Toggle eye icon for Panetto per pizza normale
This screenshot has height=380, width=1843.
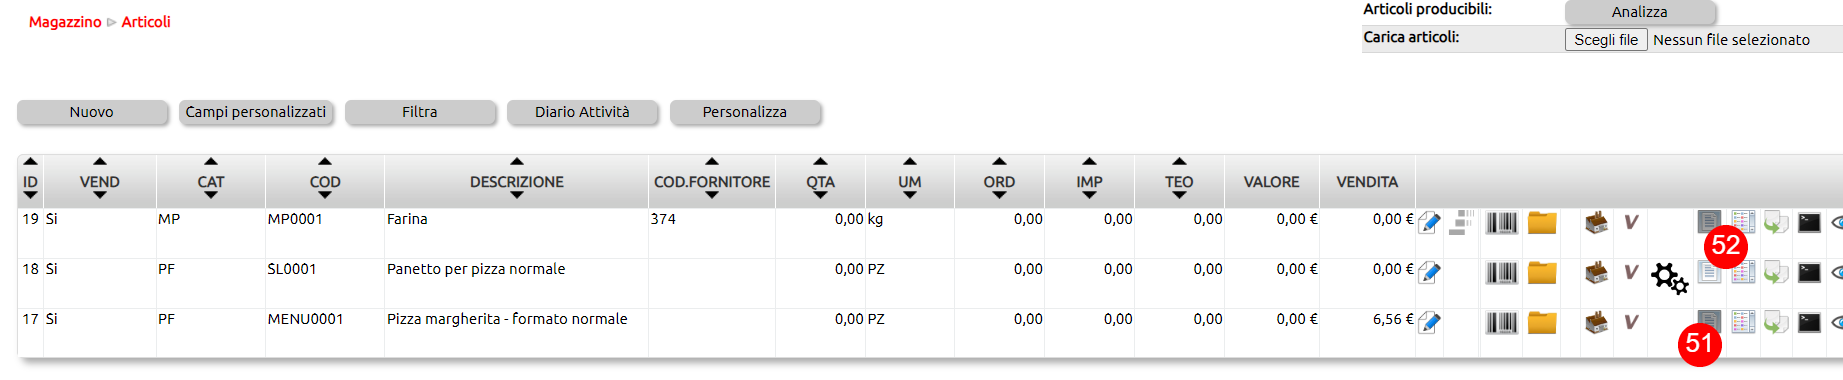pyautogui.click(x=1837, y=272)
